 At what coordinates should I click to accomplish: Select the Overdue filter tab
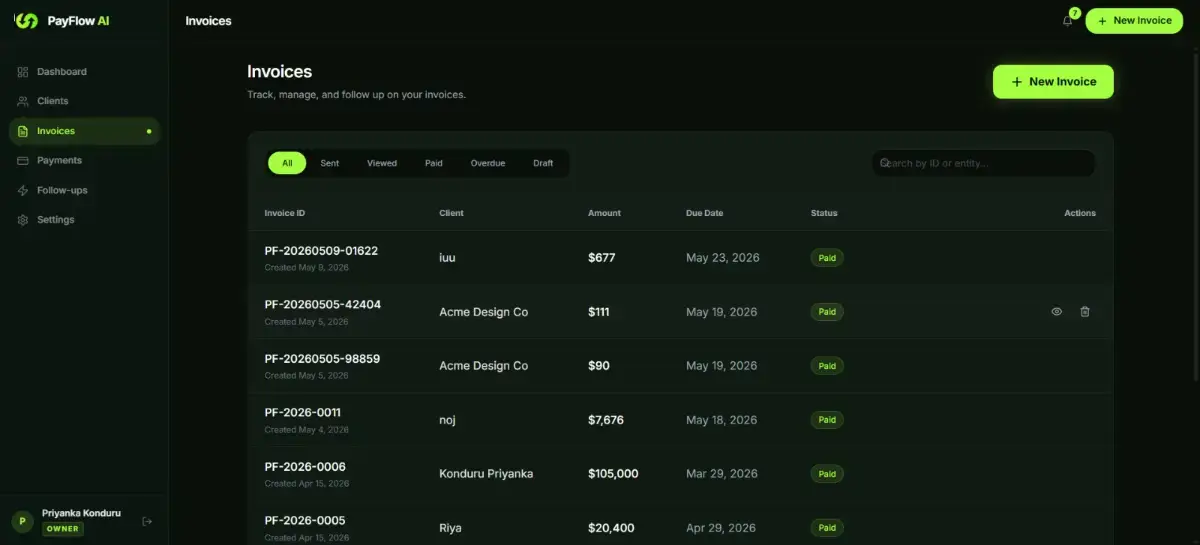488,163
